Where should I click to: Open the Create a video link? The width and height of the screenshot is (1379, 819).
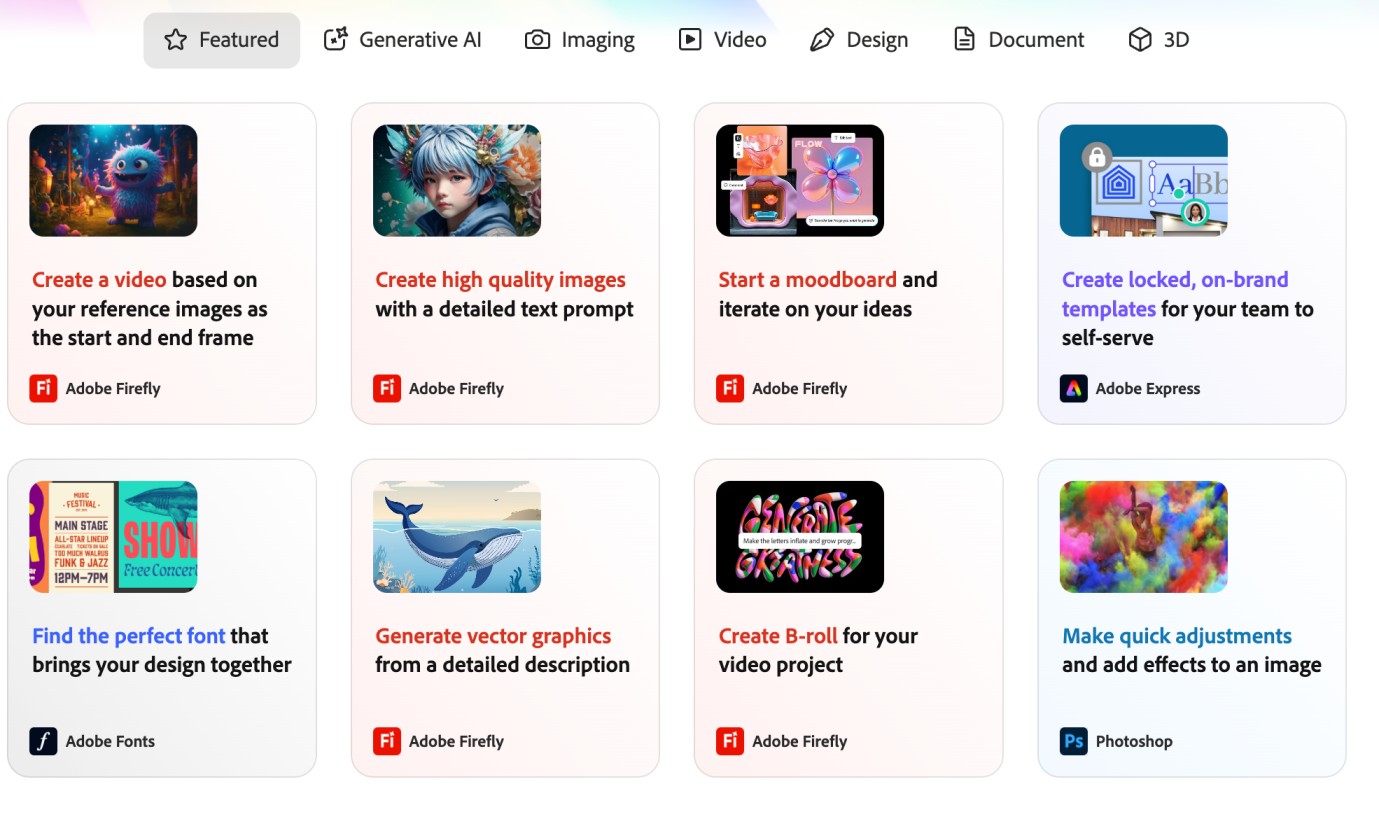(99, 279)
